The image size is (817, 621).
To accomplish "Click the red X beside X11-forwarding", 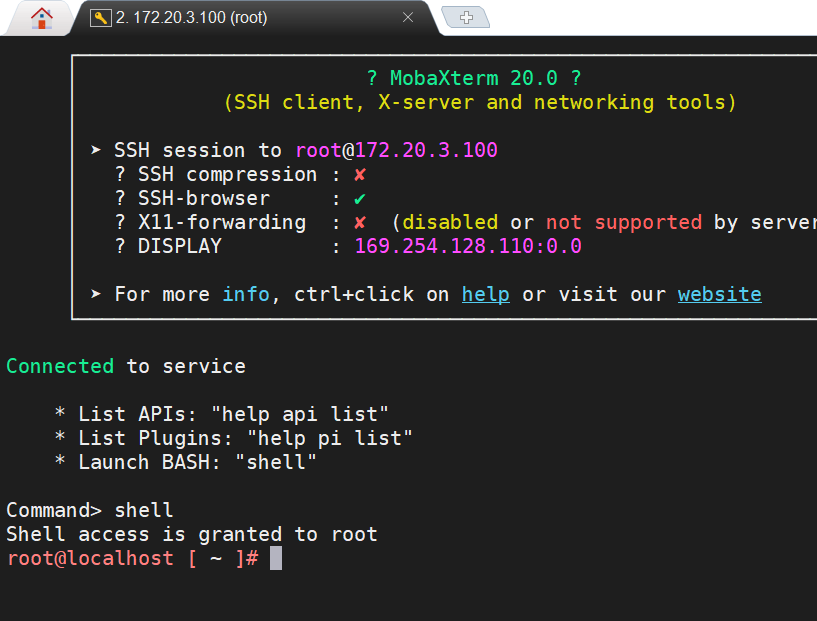I will point(360,223).
